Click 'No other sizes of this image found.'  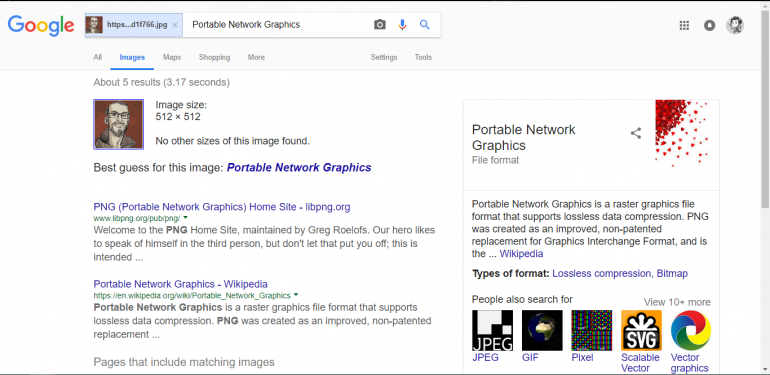click(x=233, y=141)
